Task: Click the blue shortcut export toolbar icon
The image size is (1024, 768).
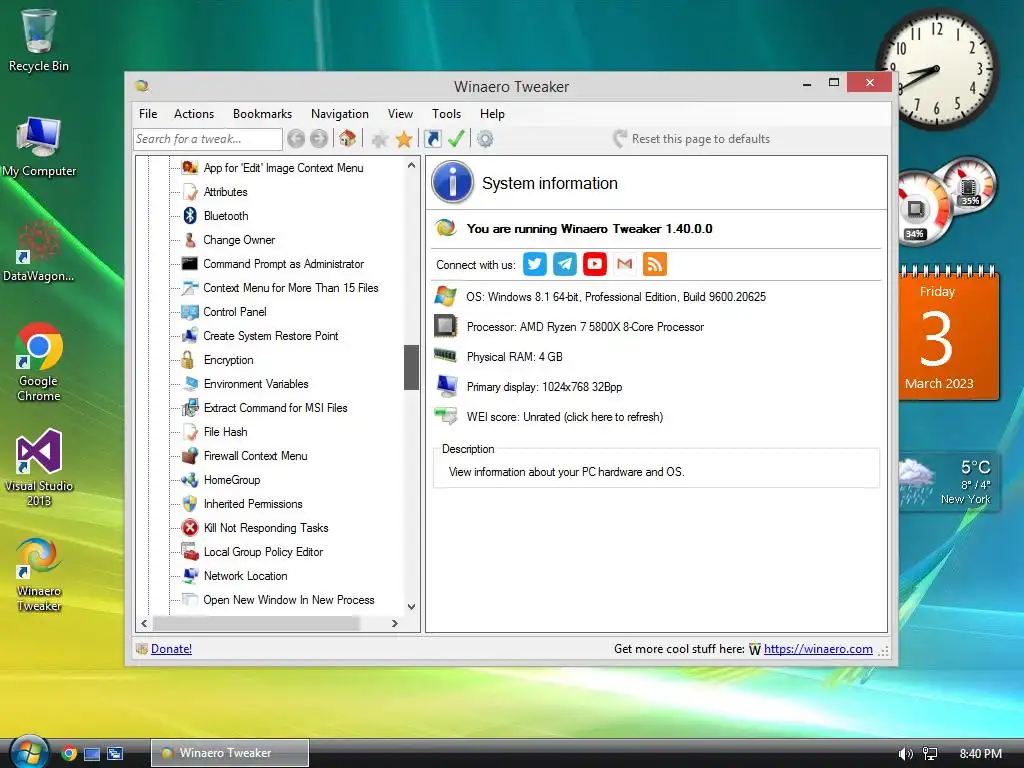Action: (432, 138)
